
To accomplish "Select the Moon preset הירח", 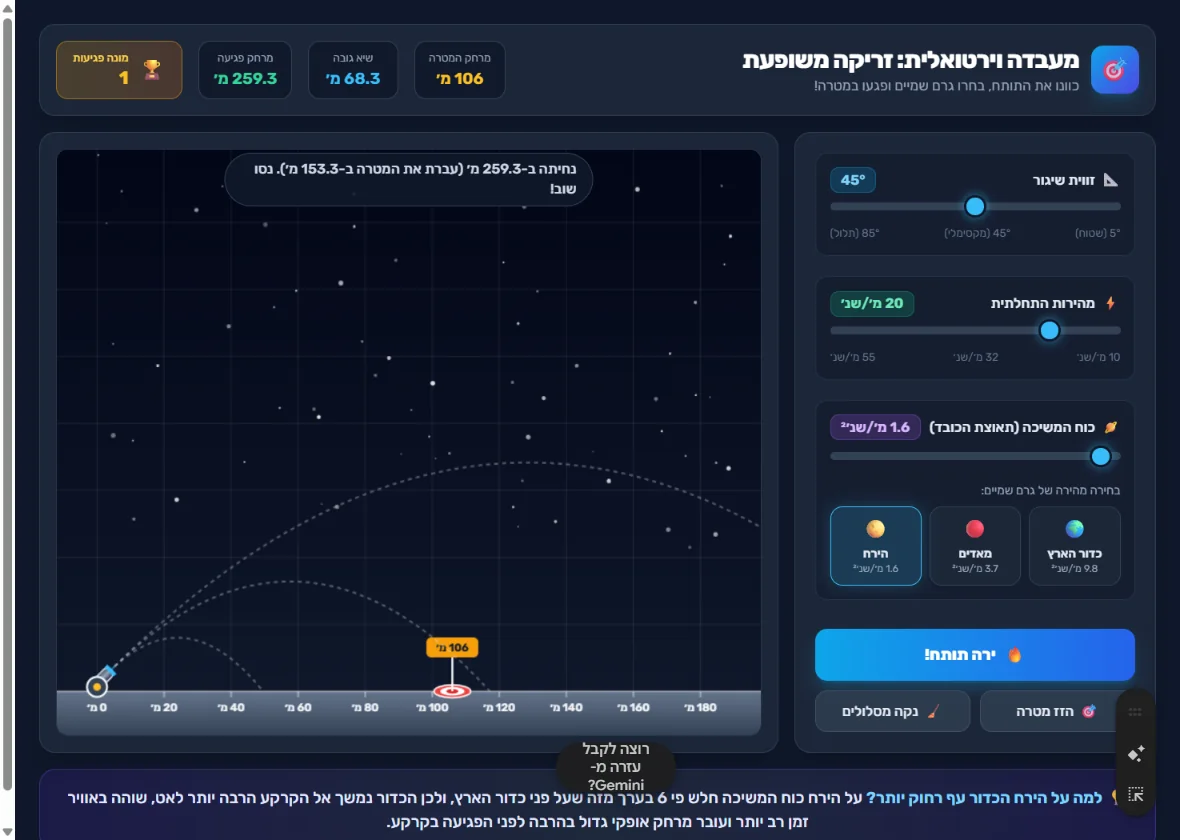I will pos(875,546).
